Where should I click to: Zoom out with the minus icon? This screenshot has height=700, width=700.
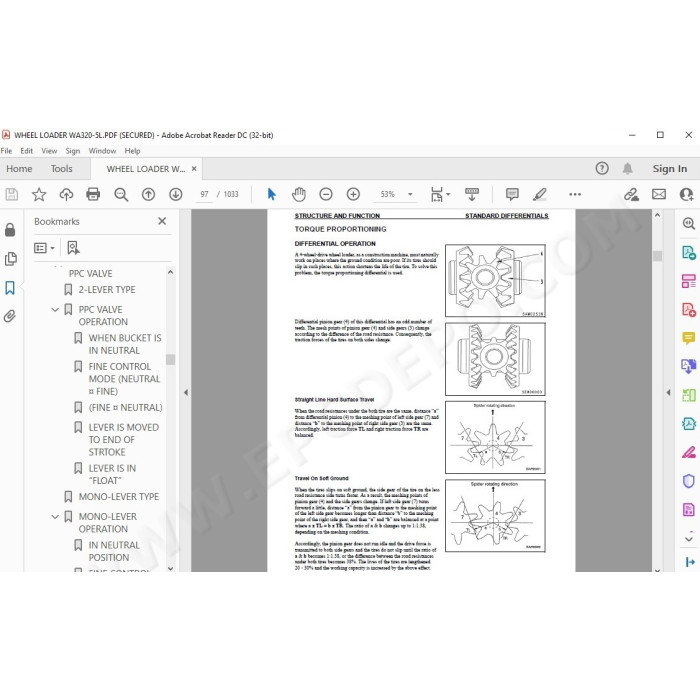click(326, 194)
